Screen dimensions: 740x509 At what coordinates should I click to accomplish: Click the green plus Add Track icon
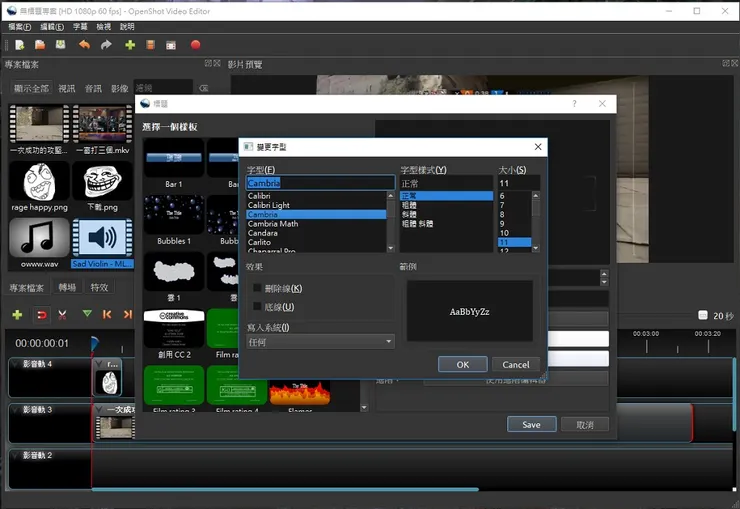pyautogui.click(x=17, y=315)
